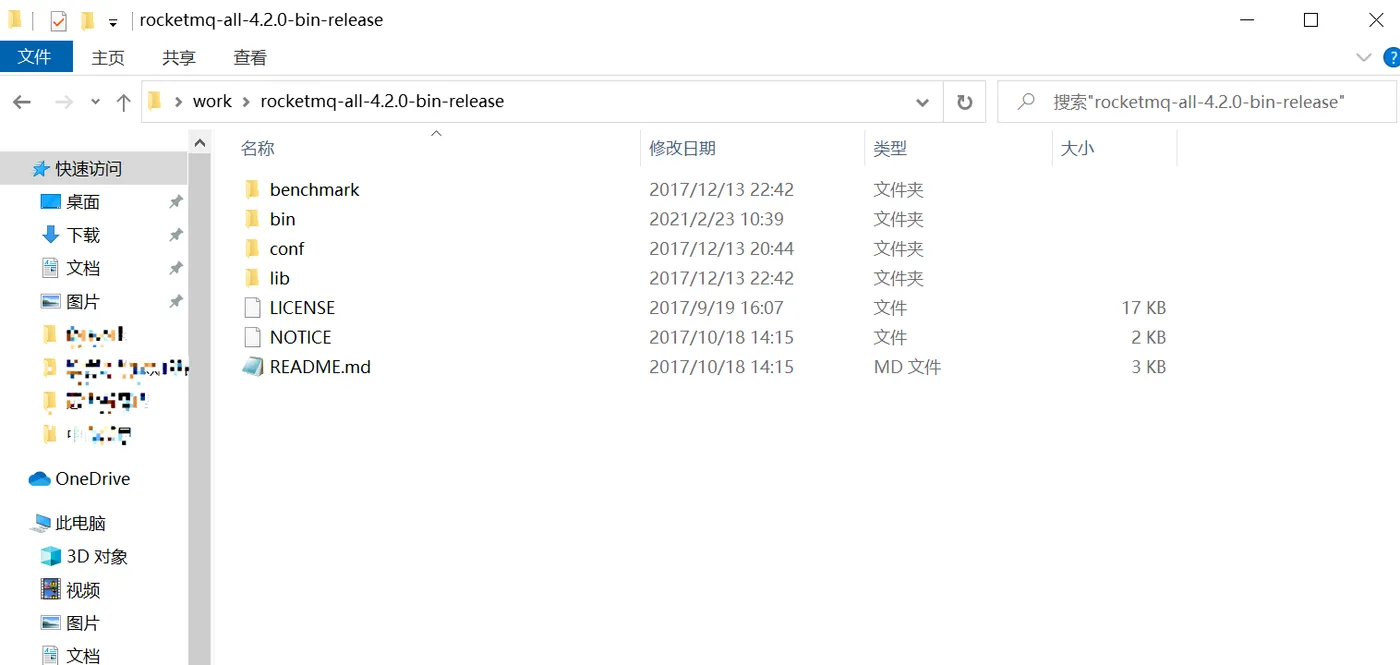Select the lib folder icon
The height and width of the screenshot is (665, 1400).
click(x=252, y=278)
